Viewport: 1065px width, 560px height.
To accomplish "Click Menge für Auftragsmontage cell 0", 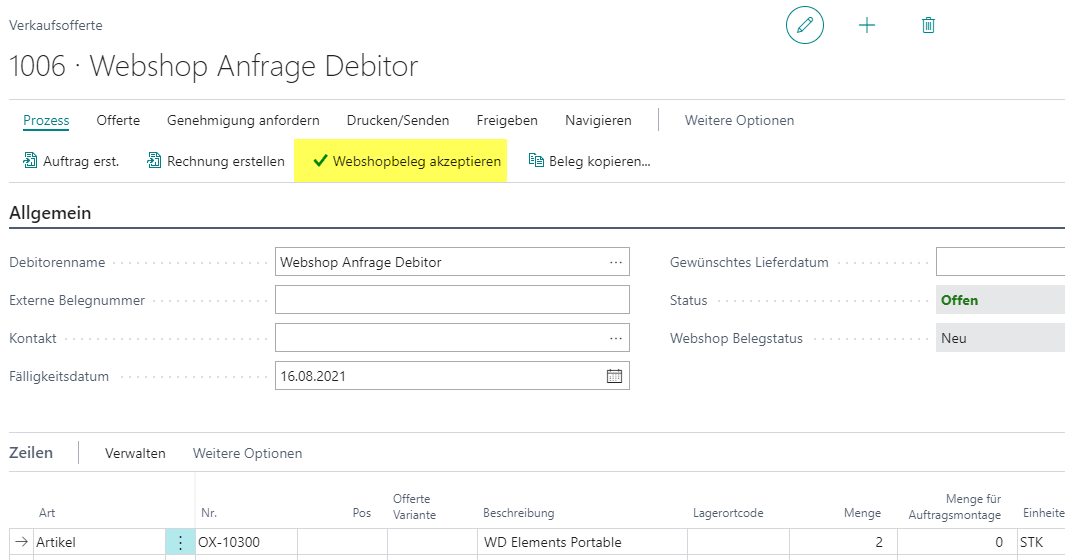I will [x=956, y=542].
